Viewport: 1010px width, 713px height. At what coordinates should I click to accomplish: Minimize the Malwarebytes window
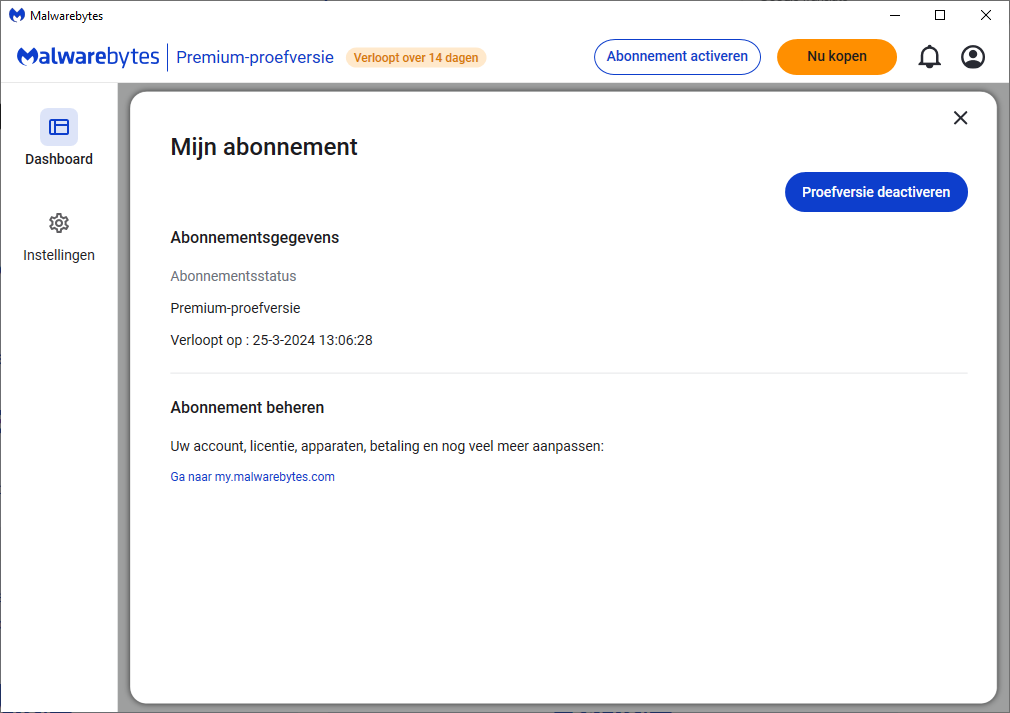coord(895,15)
